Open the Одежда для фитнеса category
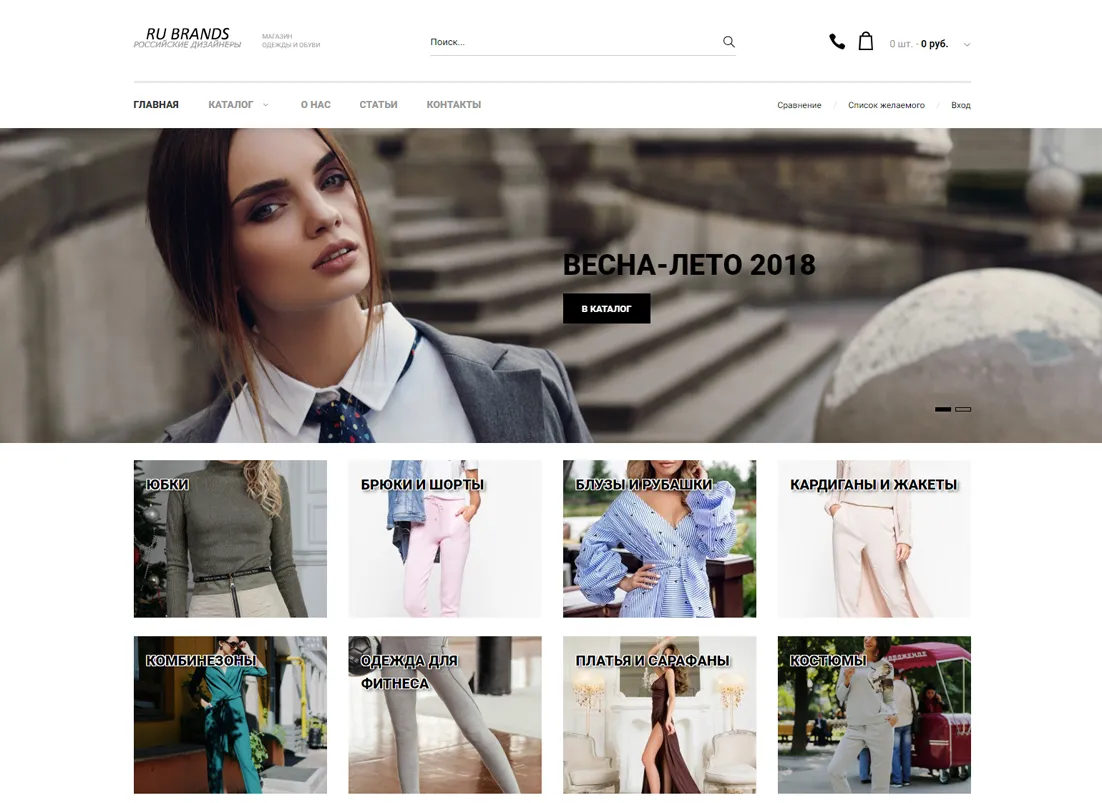1102x803 pixels. pyautogui.click(x=445, y=714)
